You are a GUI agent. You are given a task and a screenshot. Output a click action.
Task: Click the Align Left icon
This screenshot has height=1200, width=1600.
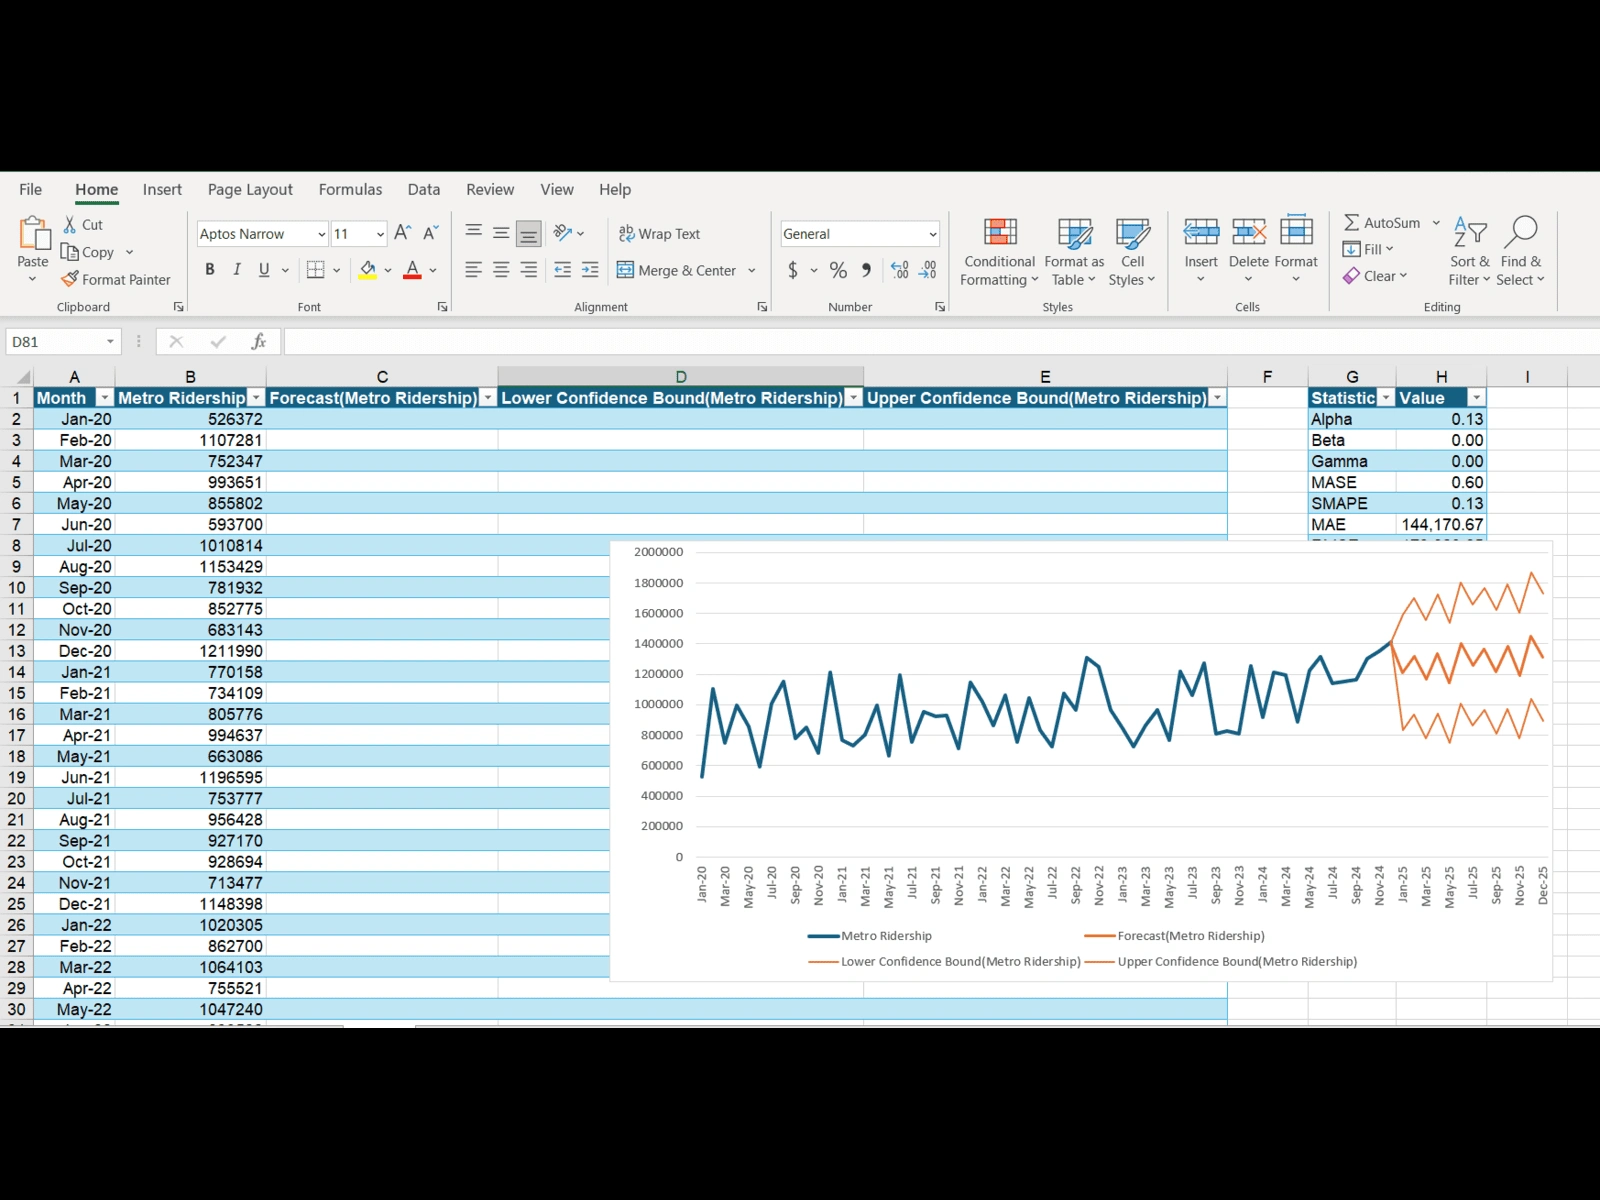point(474,270)
